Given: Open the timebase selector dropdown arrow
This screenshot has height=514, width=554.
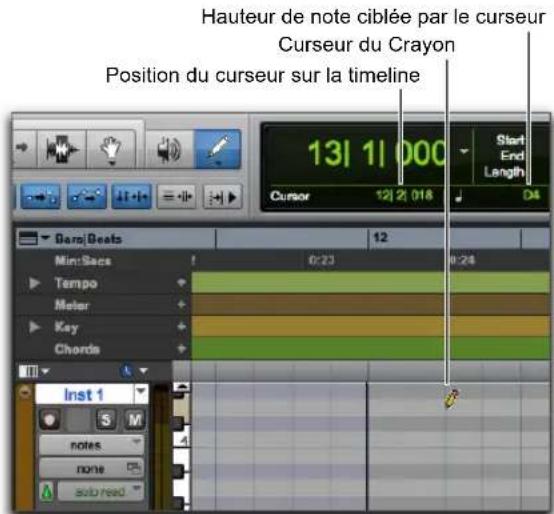Looking at the screenshot, I should pos(143,371).
